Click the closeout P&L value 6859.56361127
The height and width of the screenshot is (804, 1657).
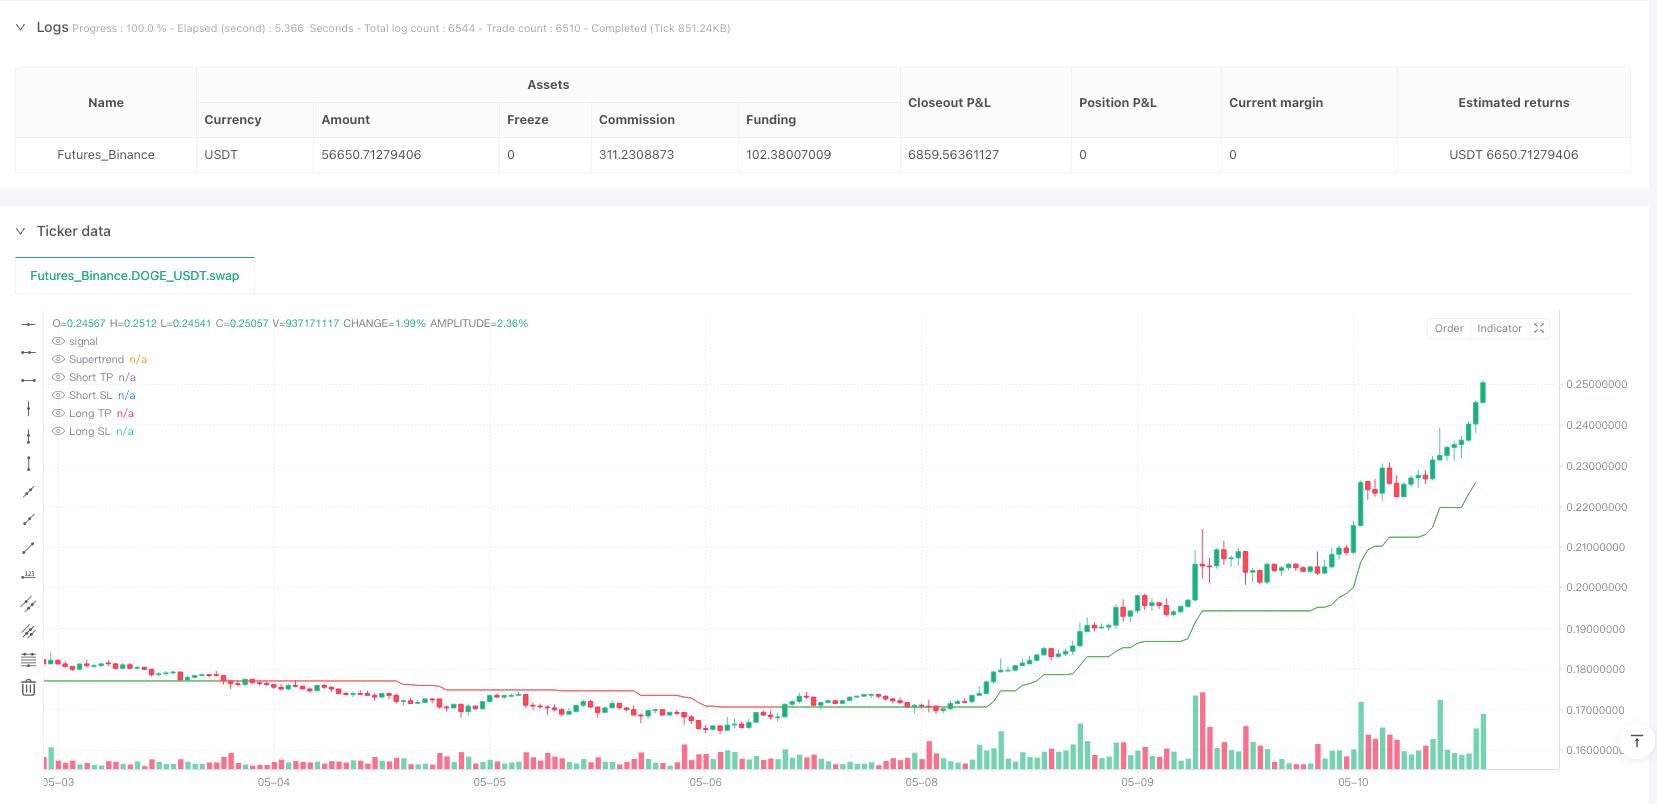click(x=953, y=155)
